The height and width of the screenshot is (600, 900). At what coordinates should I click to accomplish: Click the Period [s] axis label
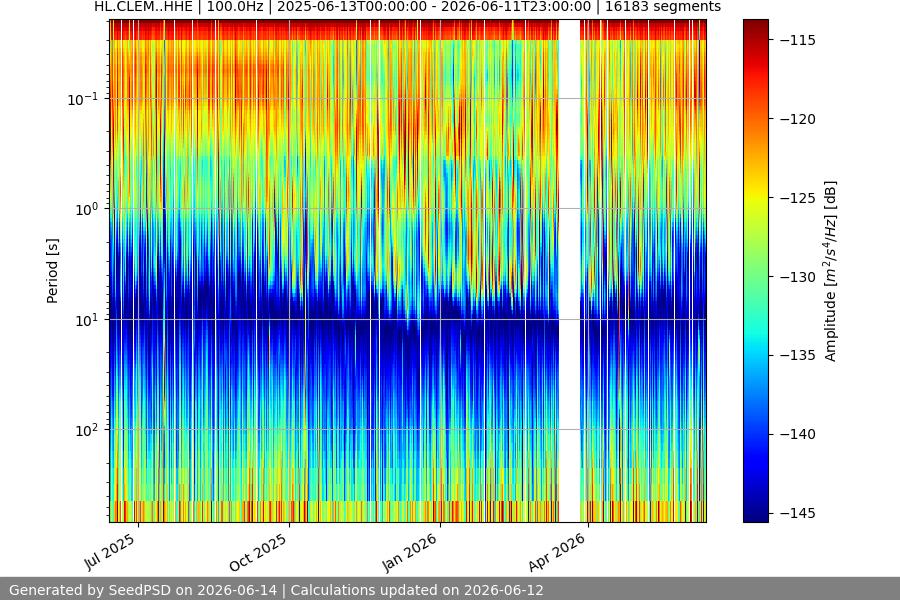click(52, 271)
